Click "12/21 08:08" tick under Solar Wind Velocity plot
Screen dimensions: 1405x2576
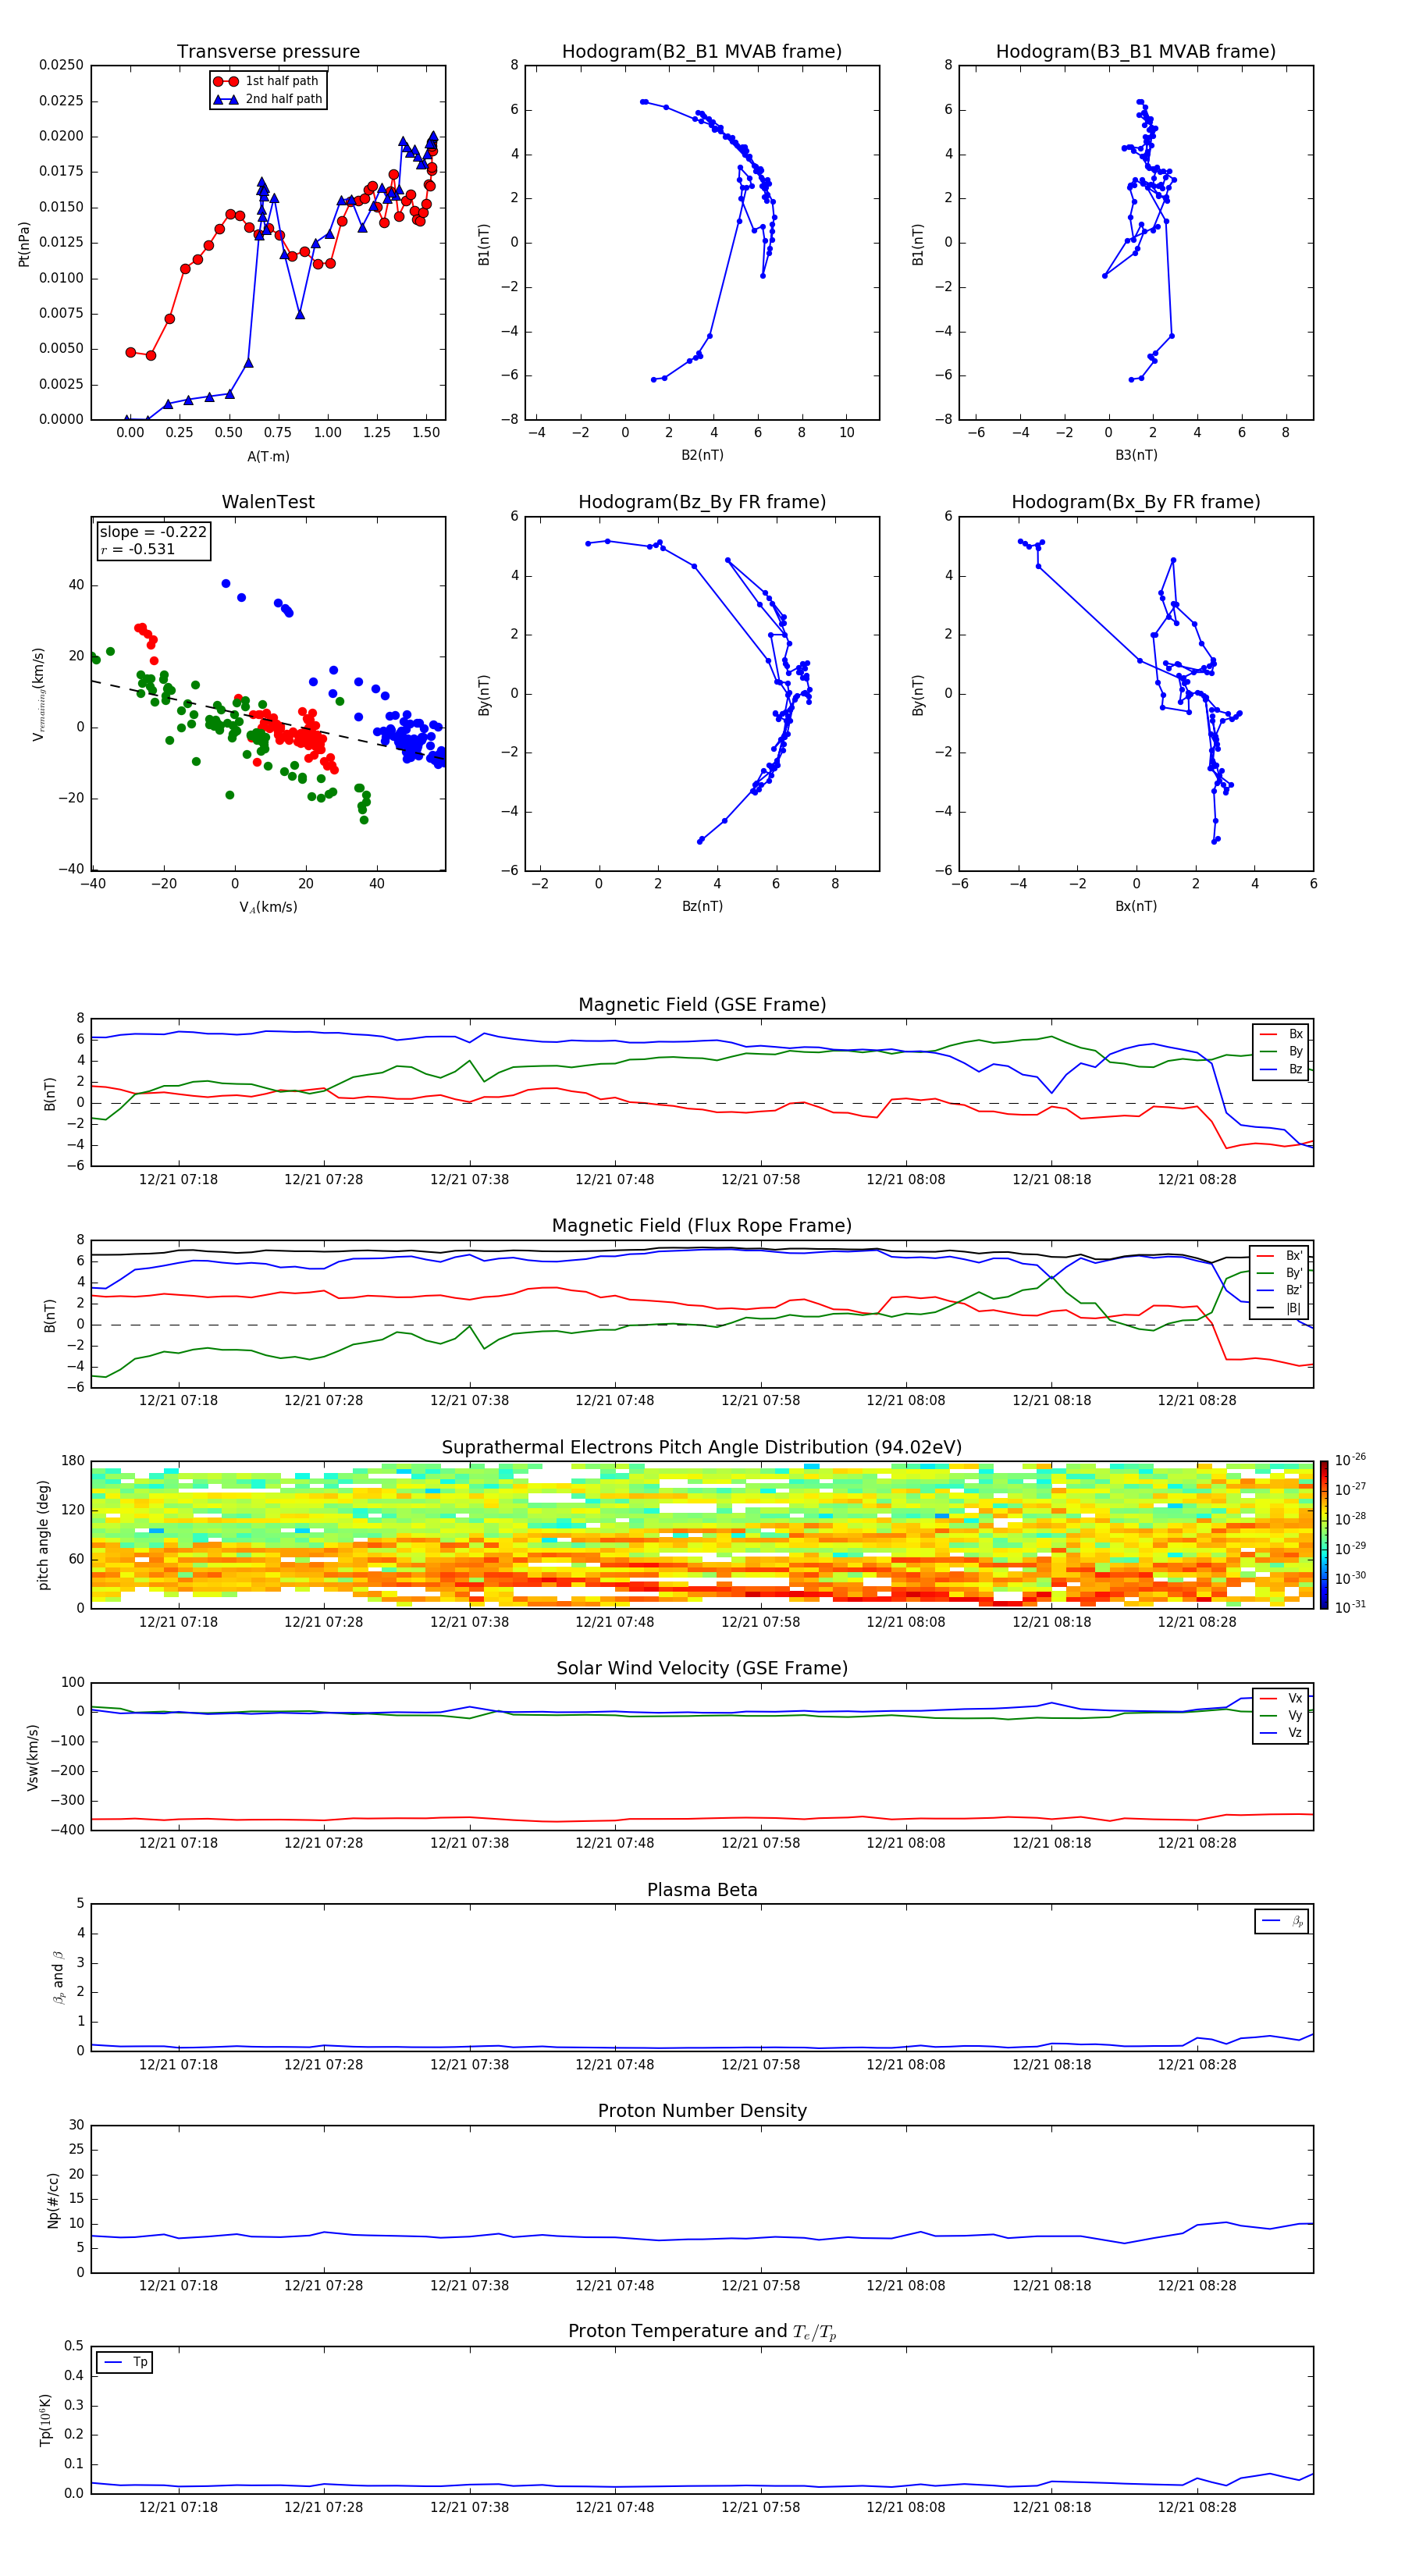(906, 1843)
